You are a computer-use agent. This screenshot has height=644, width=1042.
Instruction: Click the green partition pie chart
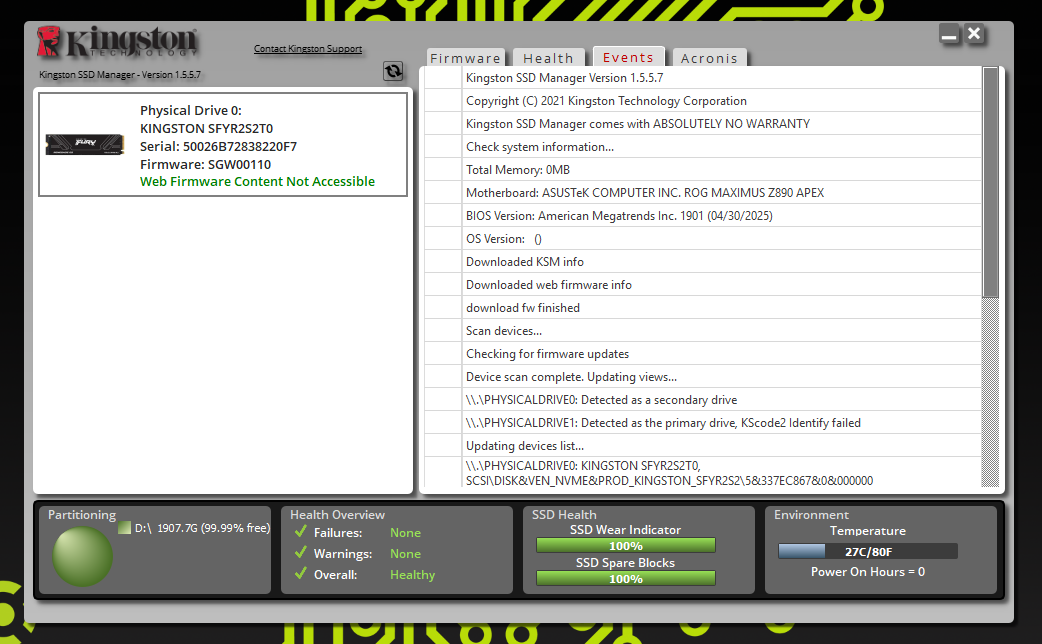click(82, 556)
